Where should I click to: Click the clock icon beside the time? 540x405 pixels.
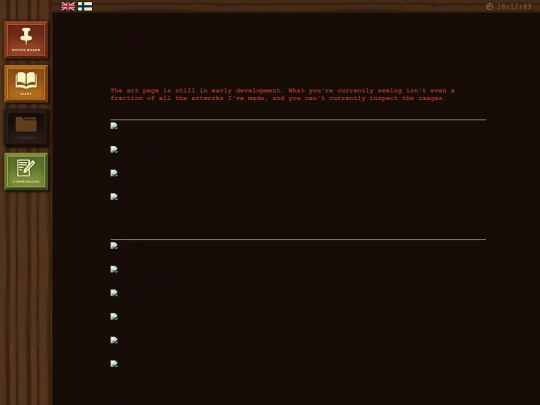coord(489,6)
